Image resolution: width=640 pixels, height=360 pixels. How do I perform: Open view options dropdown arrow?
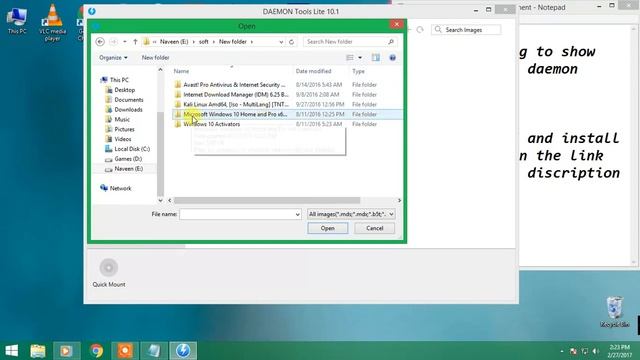pyautogui.click(x=360, y=58)
